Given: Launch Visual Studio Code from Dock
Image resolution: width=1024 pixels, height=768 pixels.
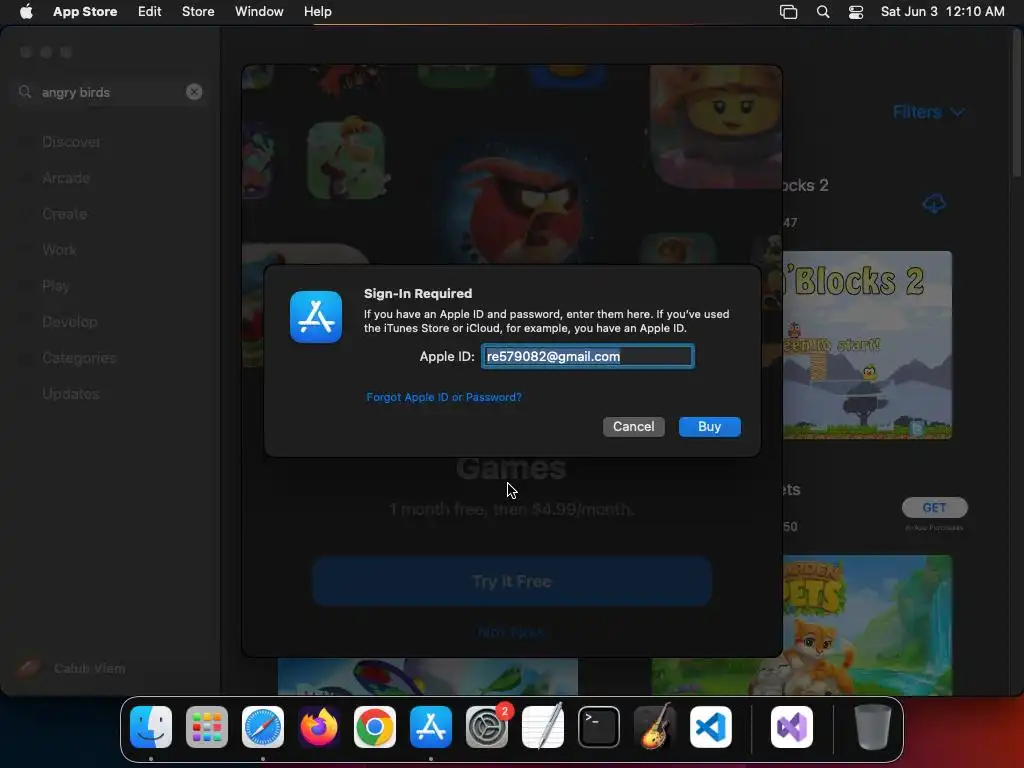Looking at the screenshot, I should tap(711, 727).
